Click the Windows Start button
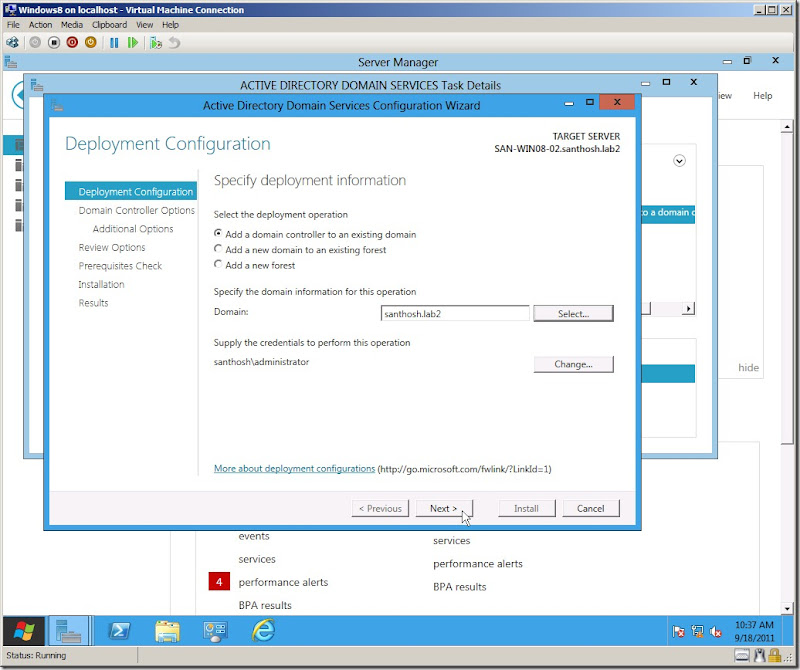This screenshot has width=800, height=670. coord(23,631)
